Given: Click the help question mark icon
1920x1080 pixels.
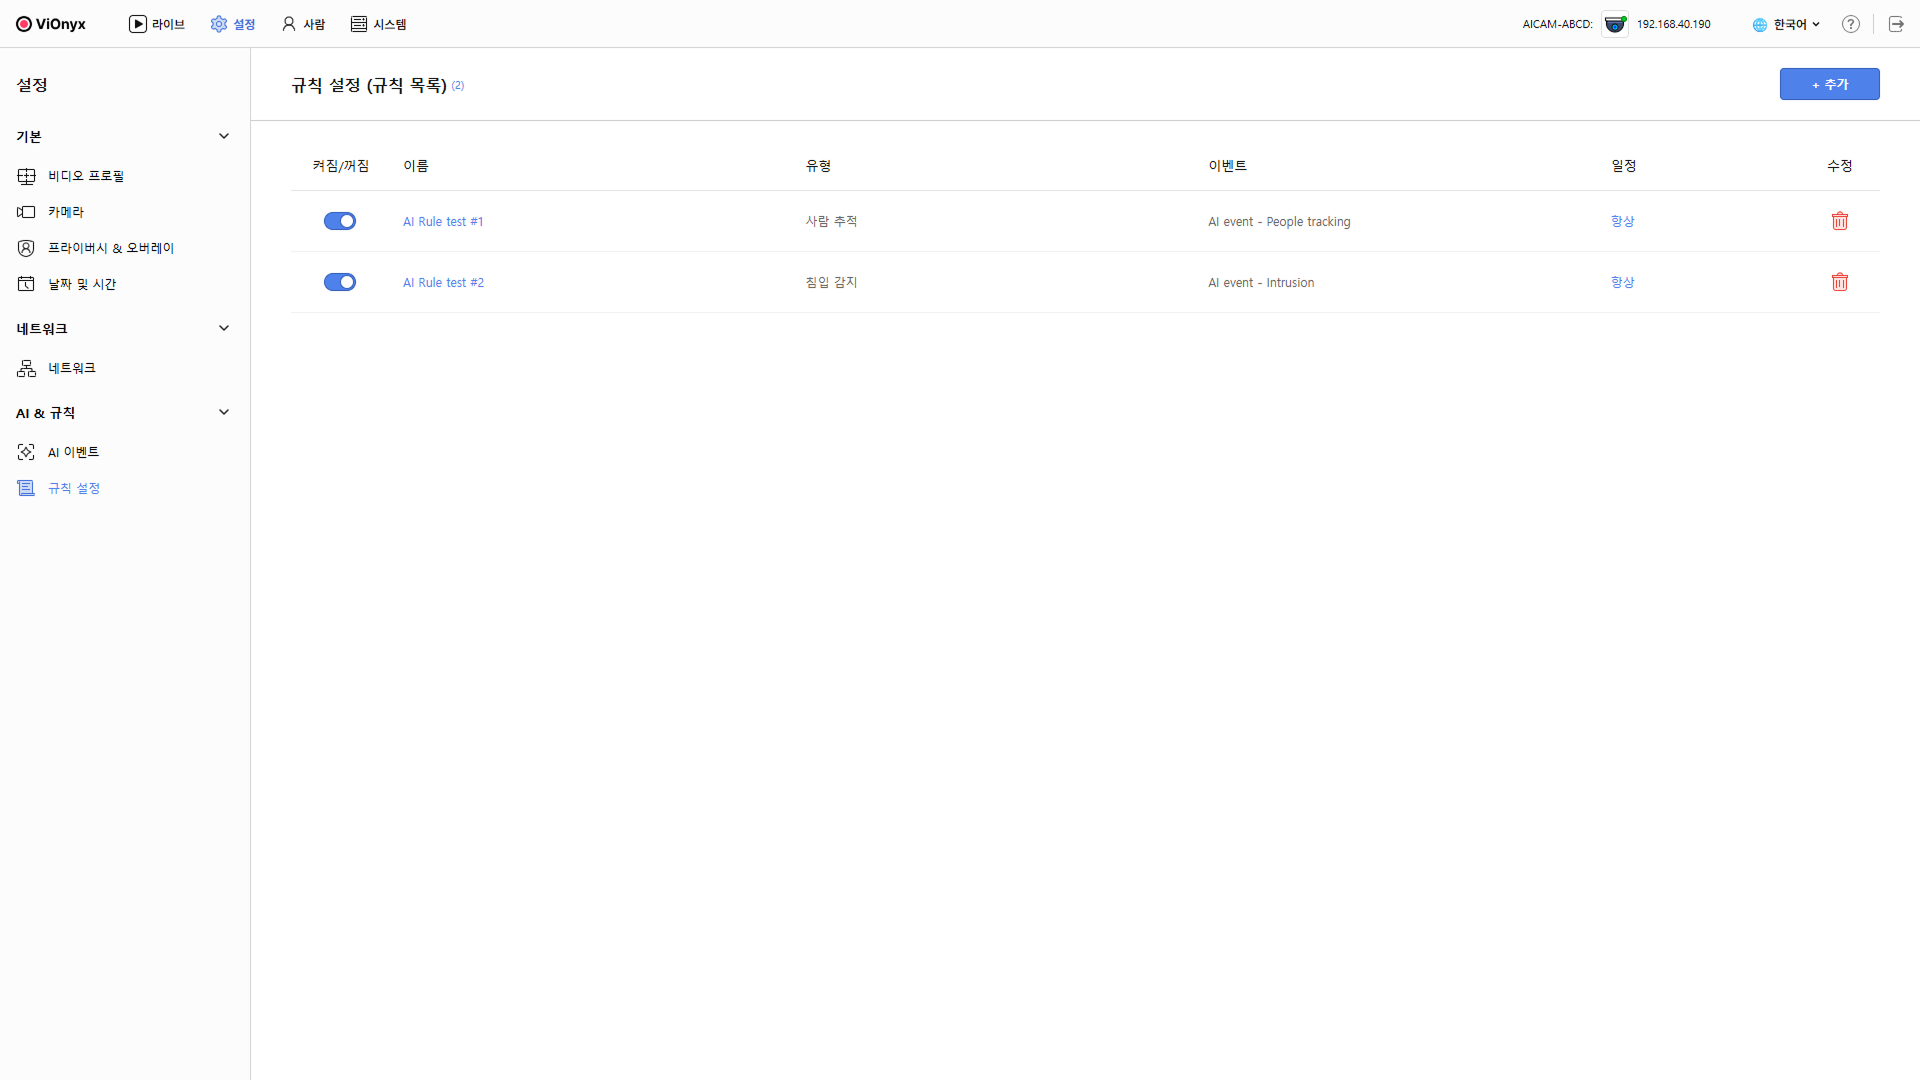Looking at the screenshot, I should point(1850,24).
